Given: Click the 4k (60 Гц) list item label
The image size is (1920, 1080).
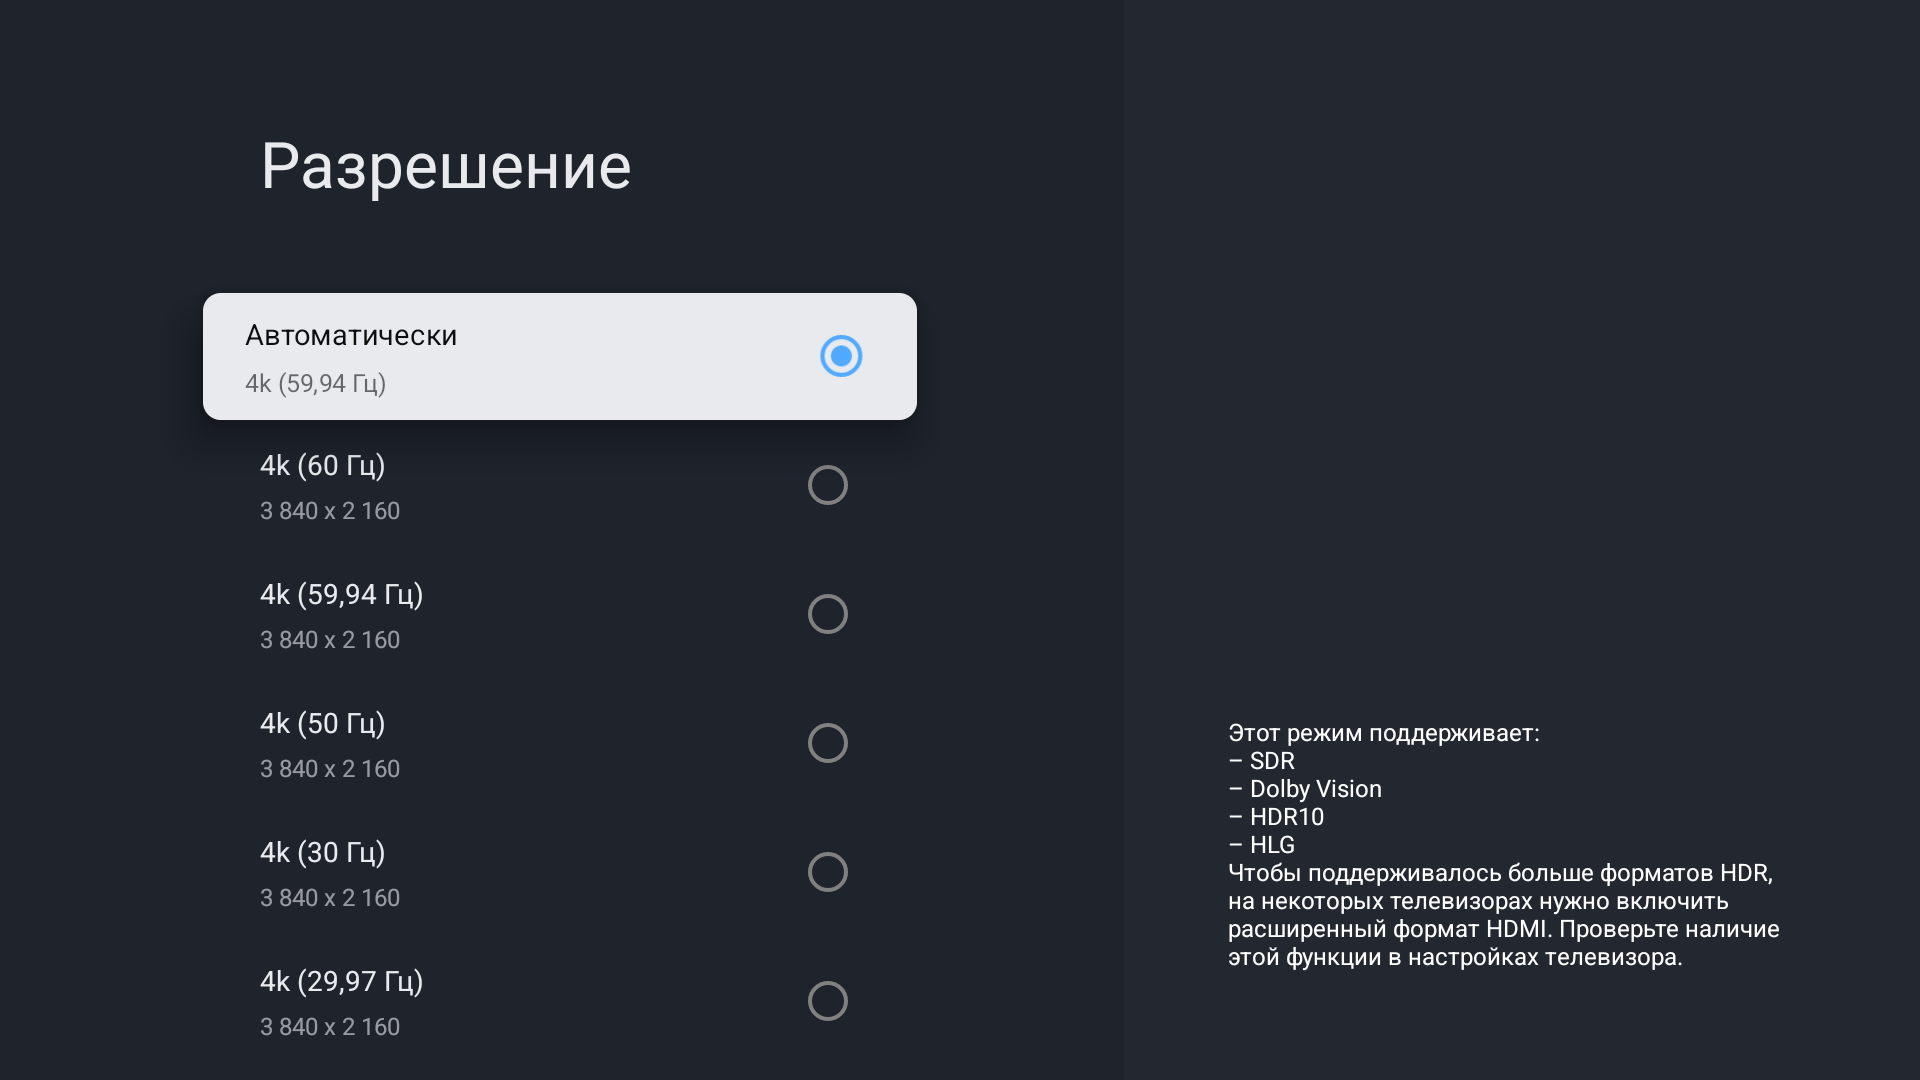Looking at the screenshot, I should (x=322, y=466).
